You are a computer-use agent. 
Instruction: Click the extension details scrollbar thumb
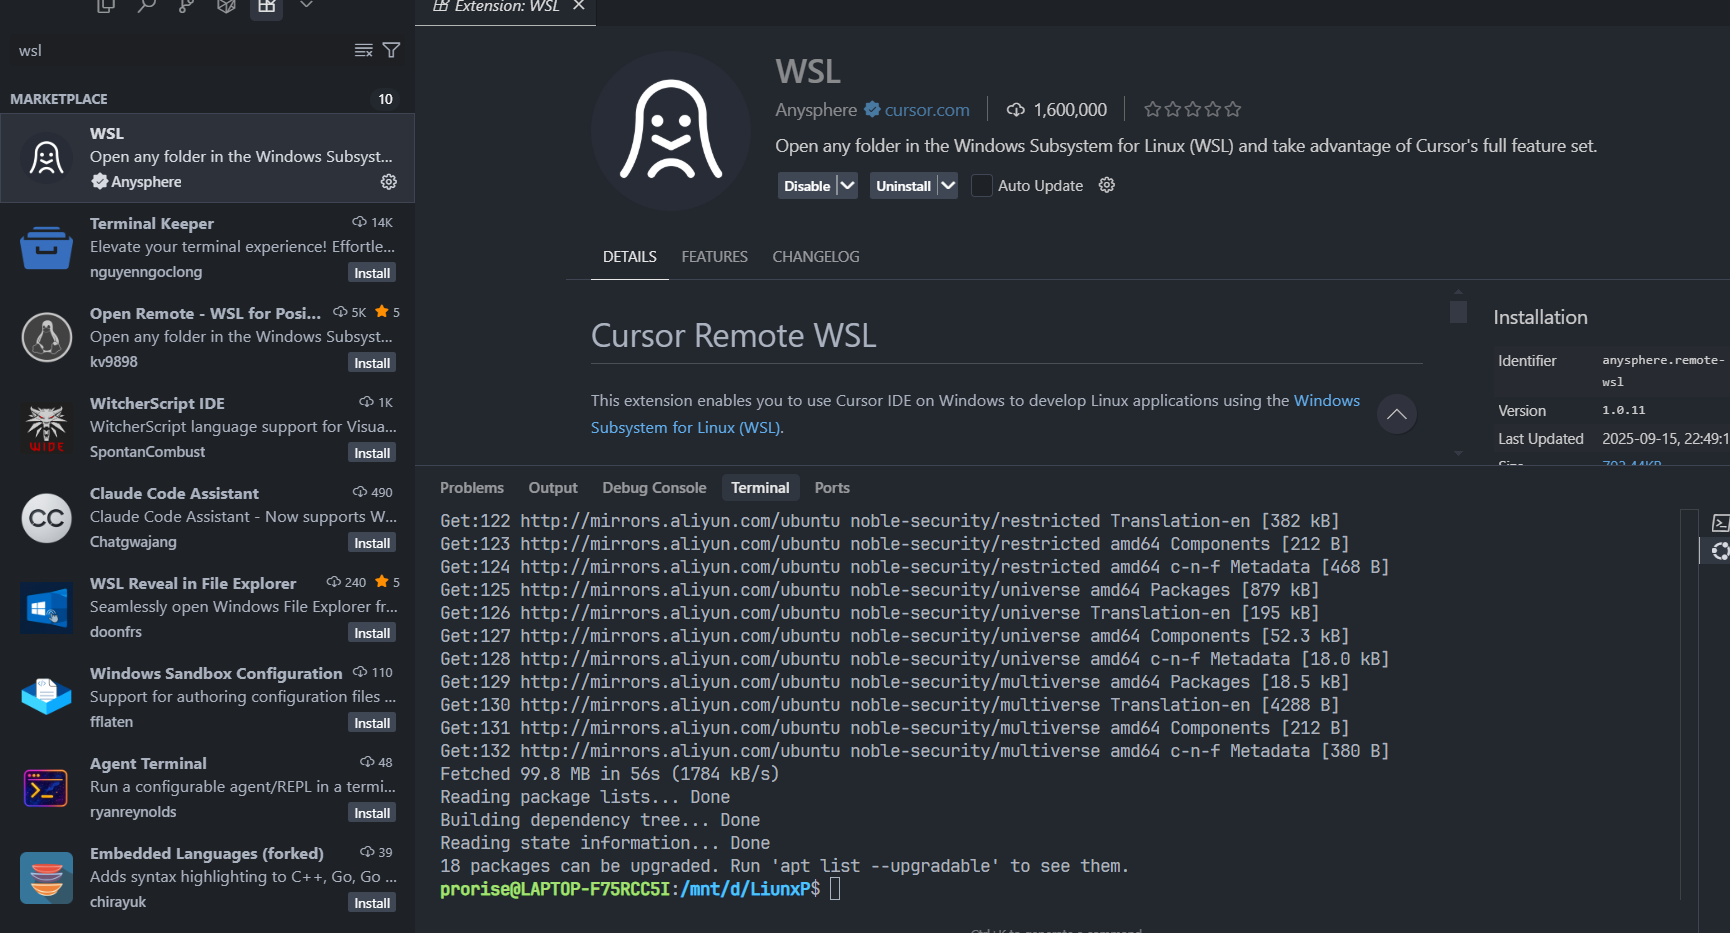[1458, 312]
